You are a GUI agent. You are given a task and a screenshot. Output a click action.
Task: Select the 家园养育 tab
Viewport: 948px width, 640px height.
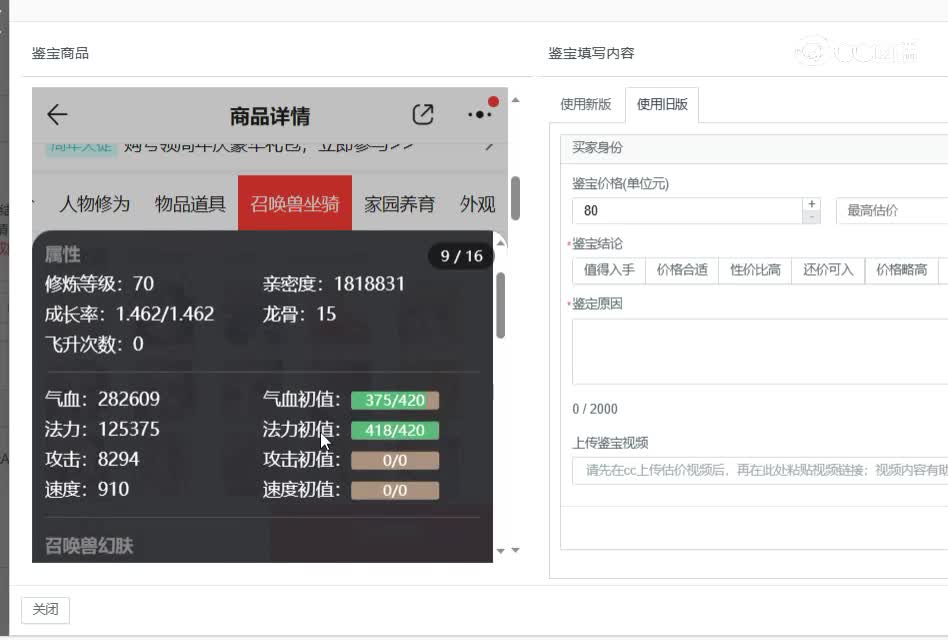tap(399, 204)
